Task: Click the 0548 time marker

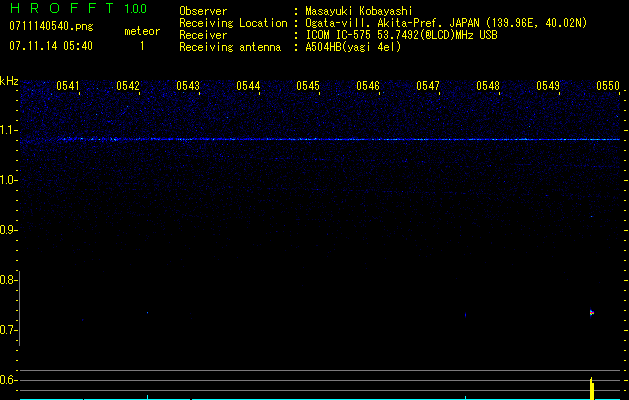Action: pyautogui.click(x=488, y=86)
